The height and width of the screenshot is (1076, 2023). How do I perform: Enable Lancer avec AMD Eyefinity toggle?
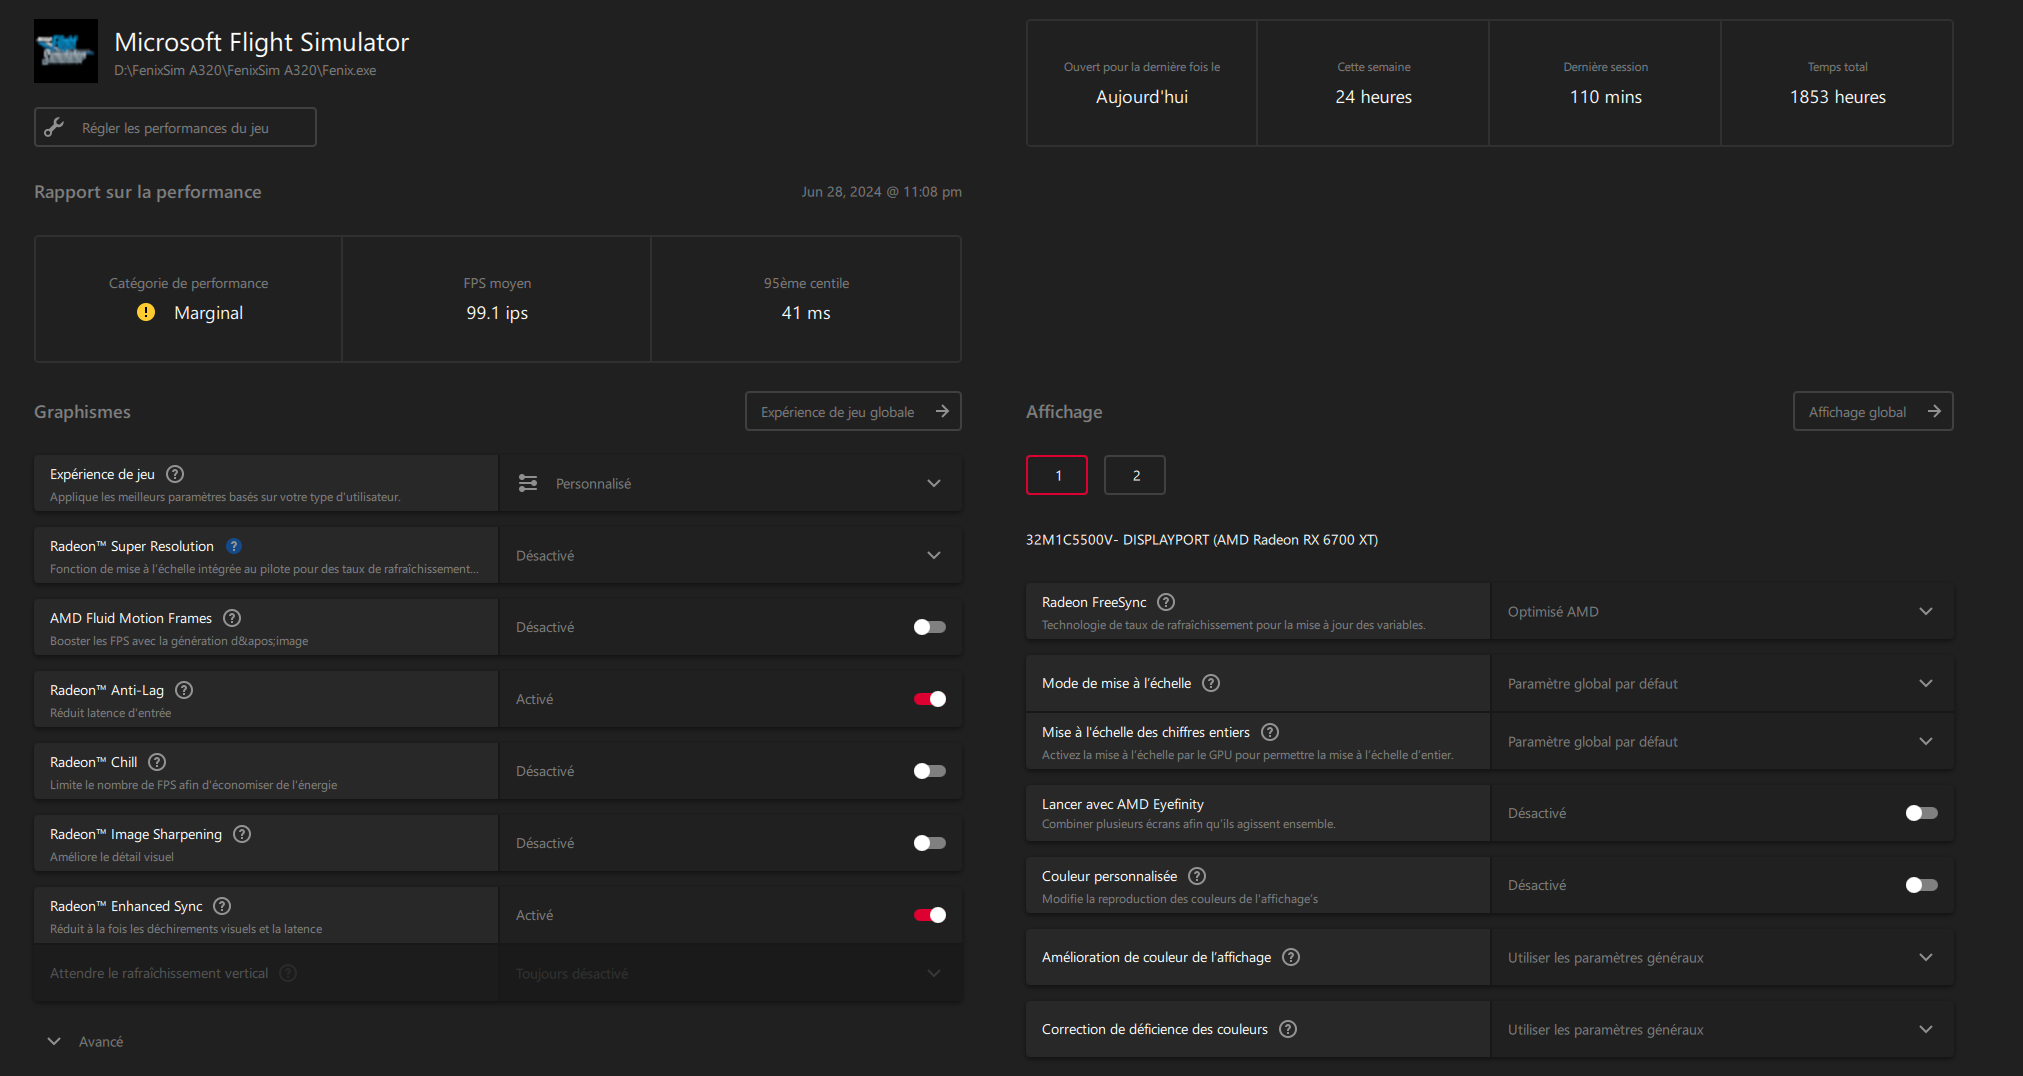(x=1921, y=813)
